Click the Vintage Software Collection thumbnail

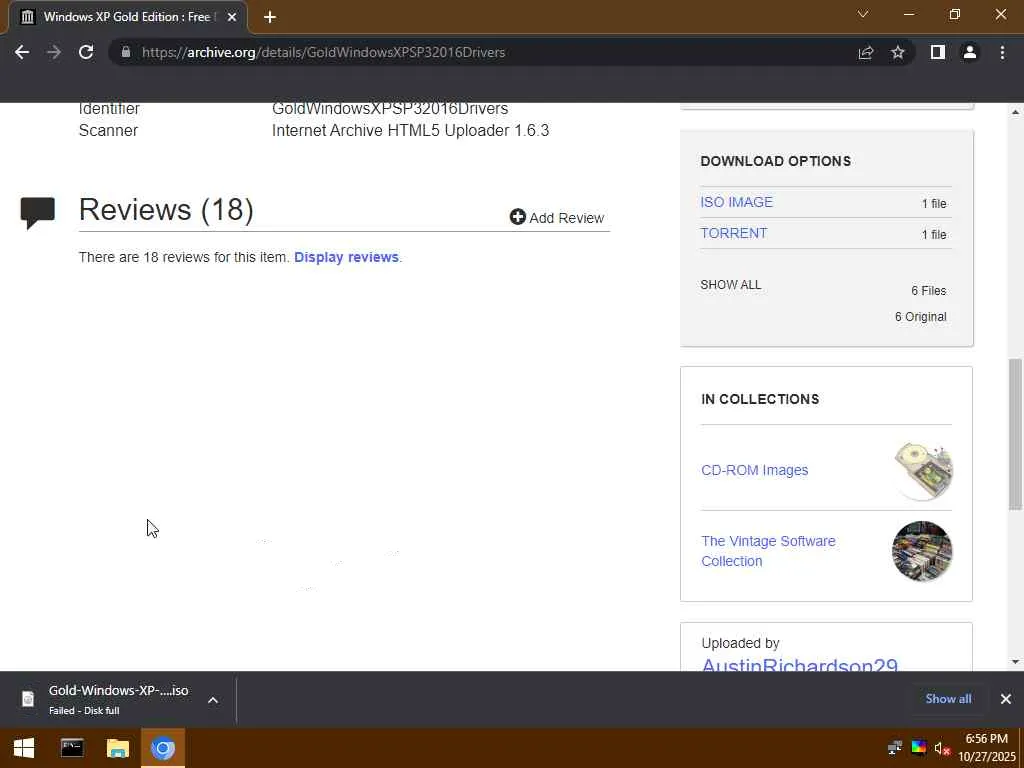922,551
